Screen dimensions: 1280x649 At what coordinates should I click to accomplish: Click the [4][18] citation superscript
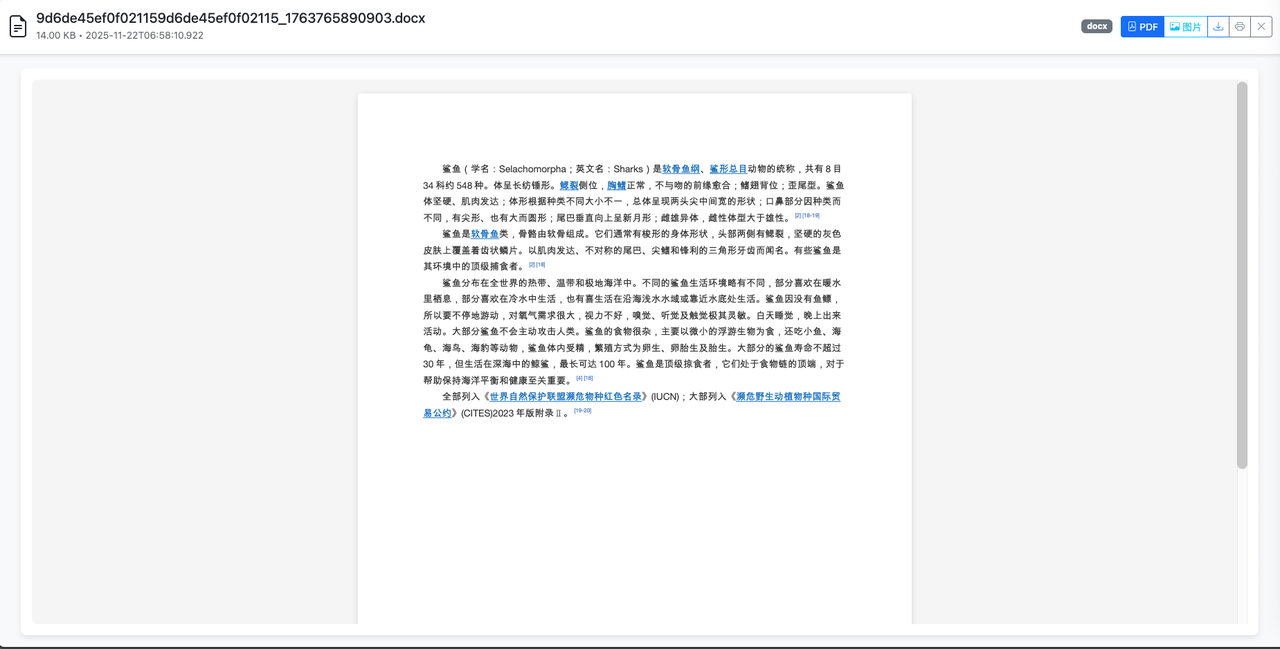[584, 378]
